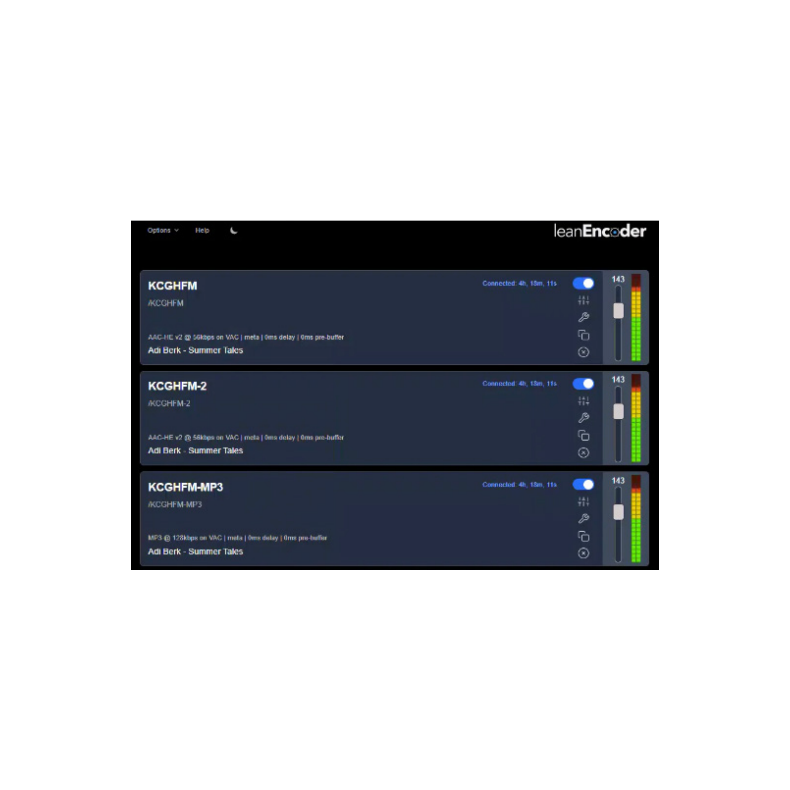Duplicate the KCGHFM-2 encoder

pos(583,435)
